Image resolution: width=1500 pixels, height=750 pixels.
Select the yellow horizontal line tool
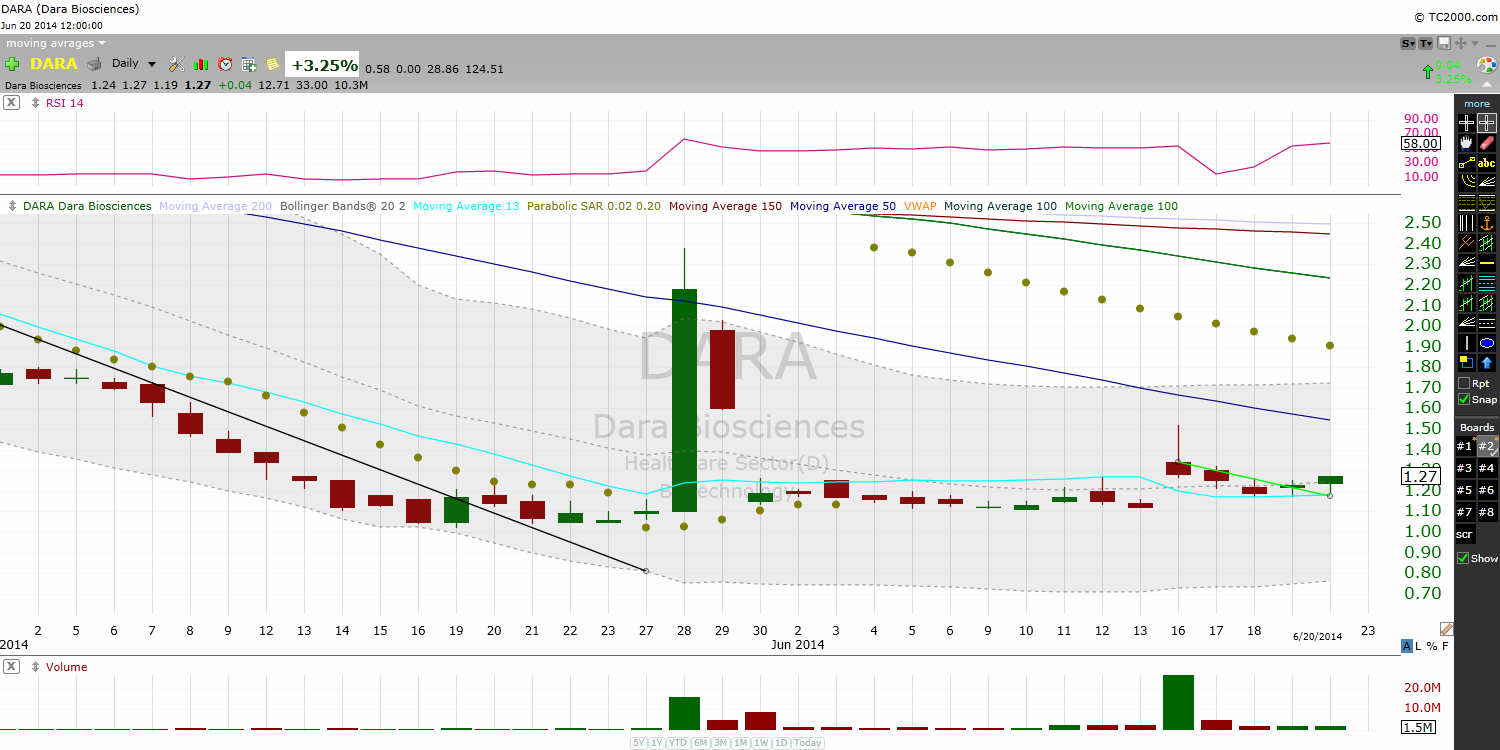tap(1487, 262)
